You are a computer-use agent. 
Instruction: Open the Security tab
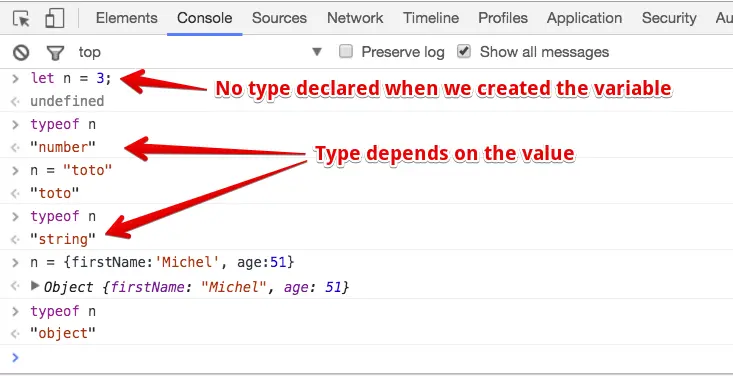pos(669,18)
